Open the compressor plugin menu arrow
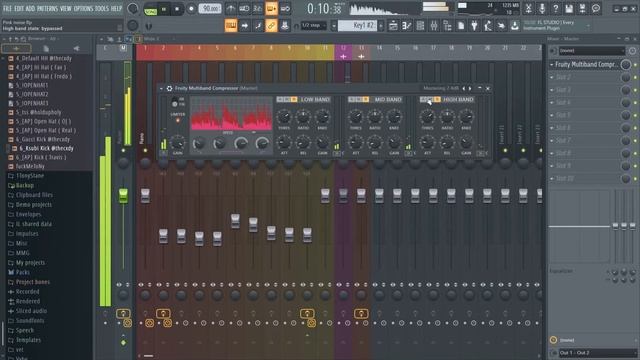 161,88
